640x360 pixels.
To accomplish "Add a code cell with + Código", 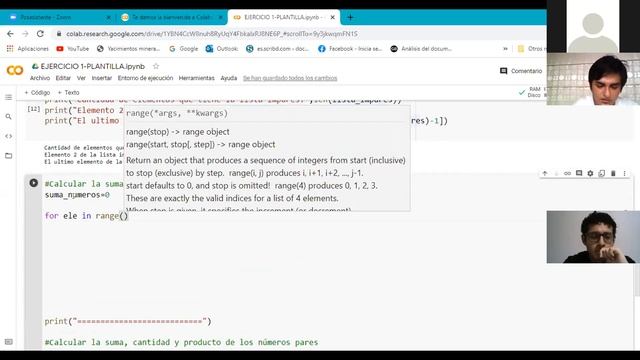I will tap(37, 93).
